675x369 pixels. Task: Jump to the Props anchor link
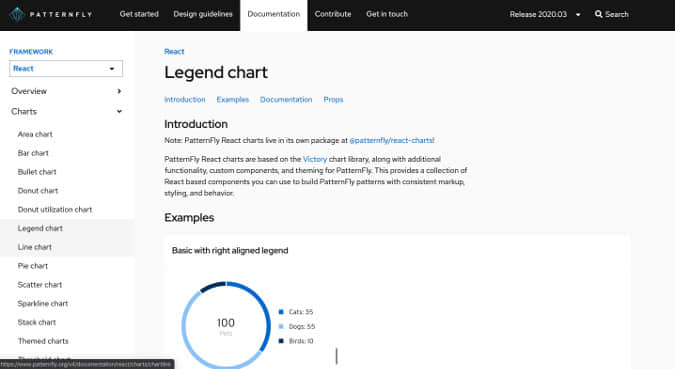pyautogui.click(x=333, y=99)
